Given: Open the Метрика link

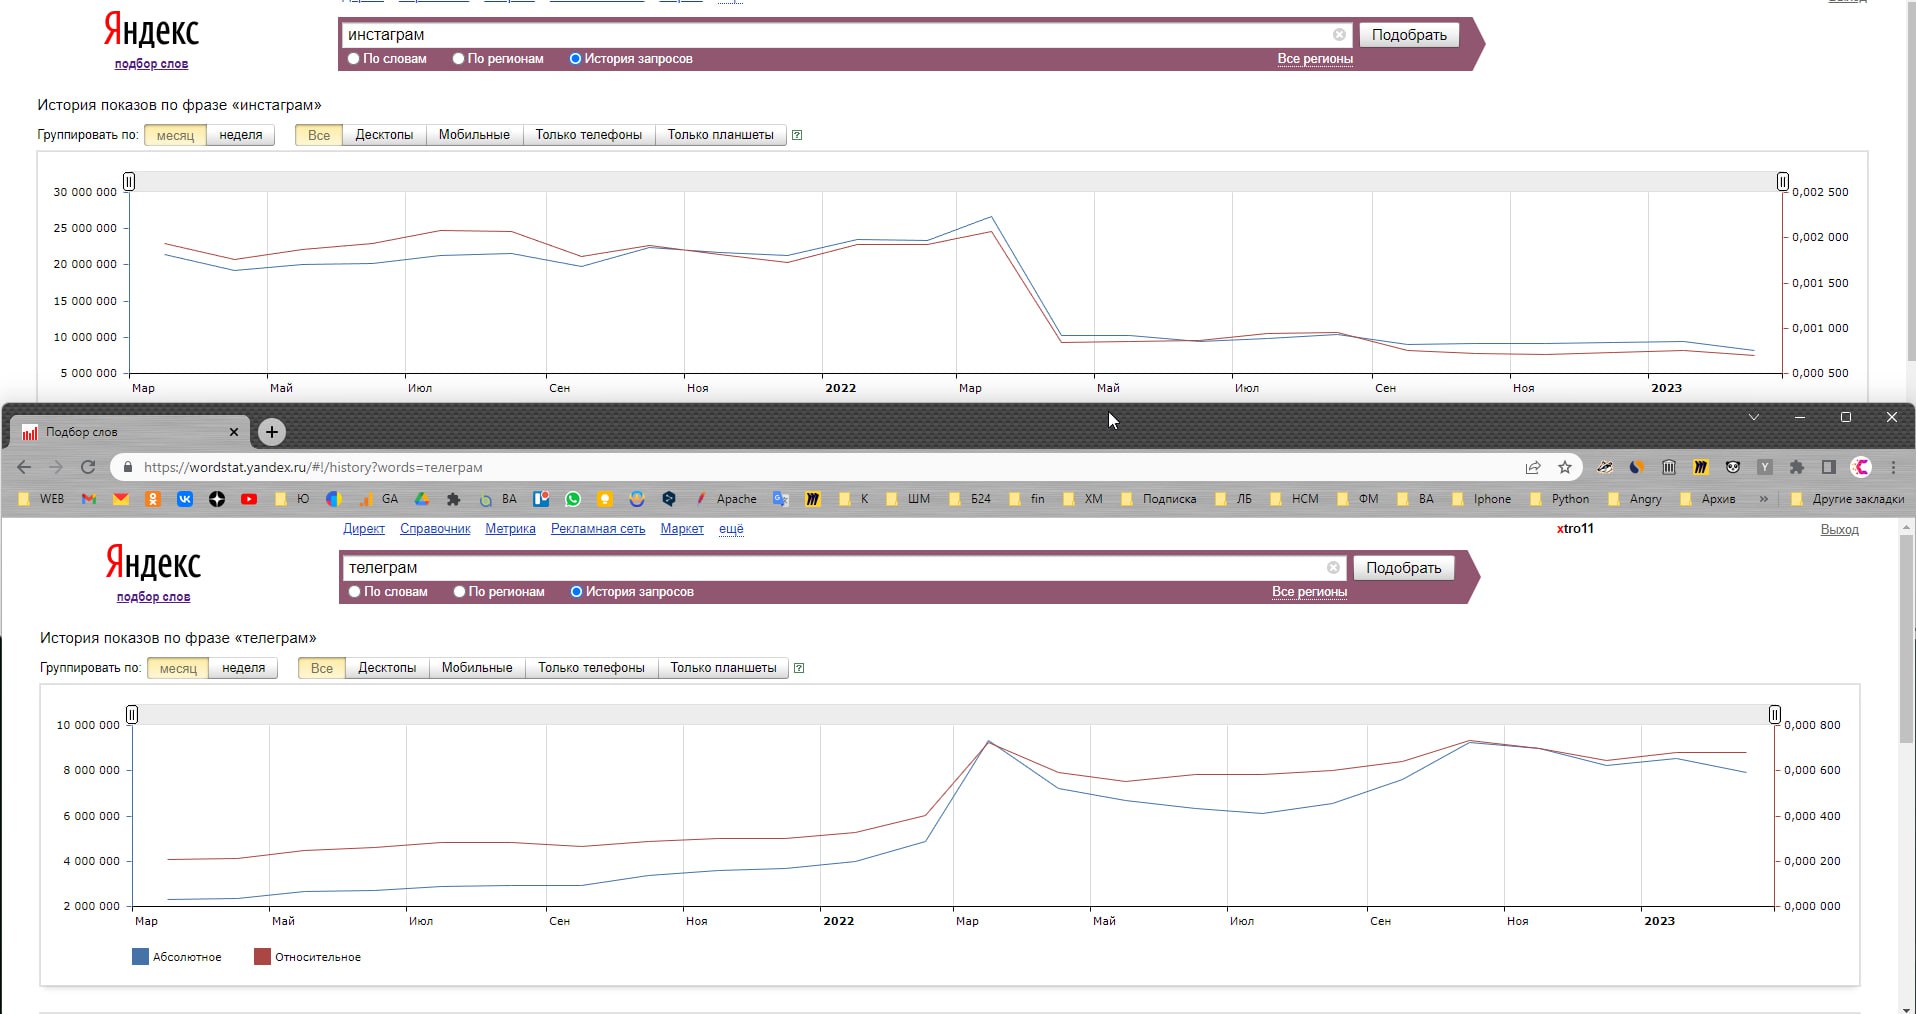Looking at the screenshot, I should click(x=510, y=528).
